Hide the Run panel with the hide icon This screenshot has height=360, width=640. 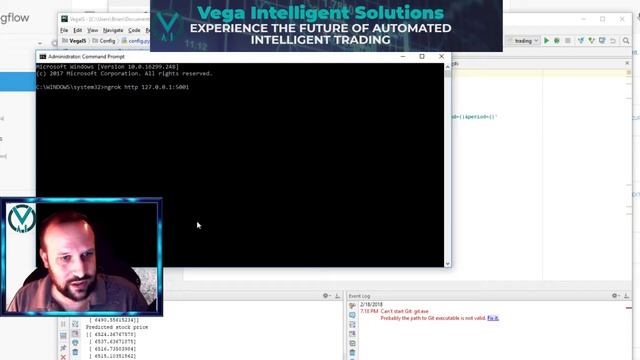(337, 296)
